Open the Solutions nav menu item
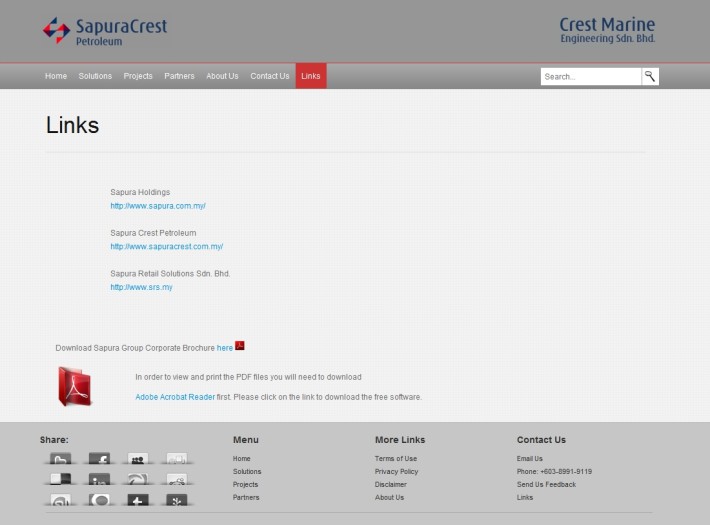710x525 pixels. (95, 76)
